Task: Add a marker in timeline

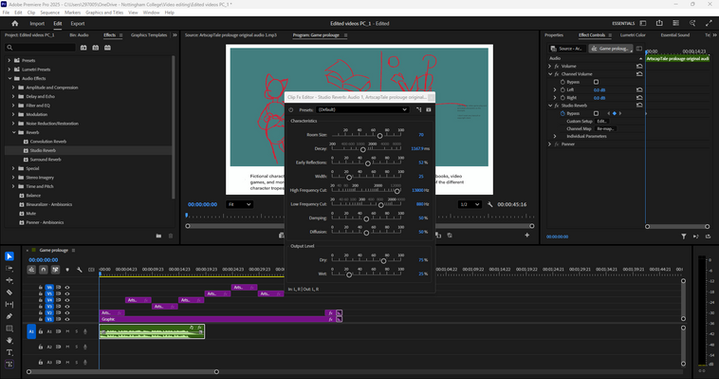Action: (x=67, y=270)
